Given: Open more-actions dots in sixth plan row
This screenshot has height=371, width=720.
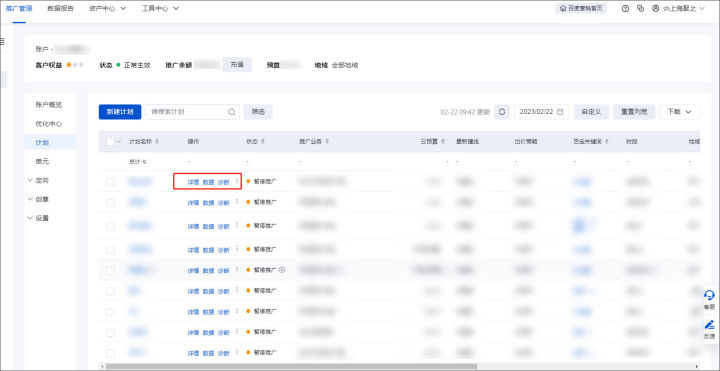Looking at the screenshot, I should pos(237,291).
